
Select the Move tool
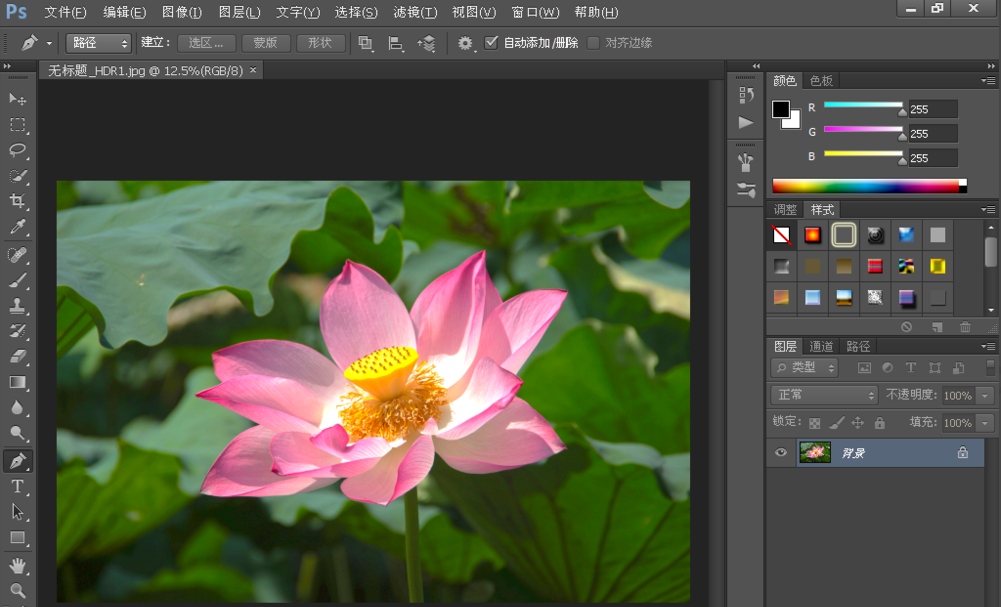point(18,99)
